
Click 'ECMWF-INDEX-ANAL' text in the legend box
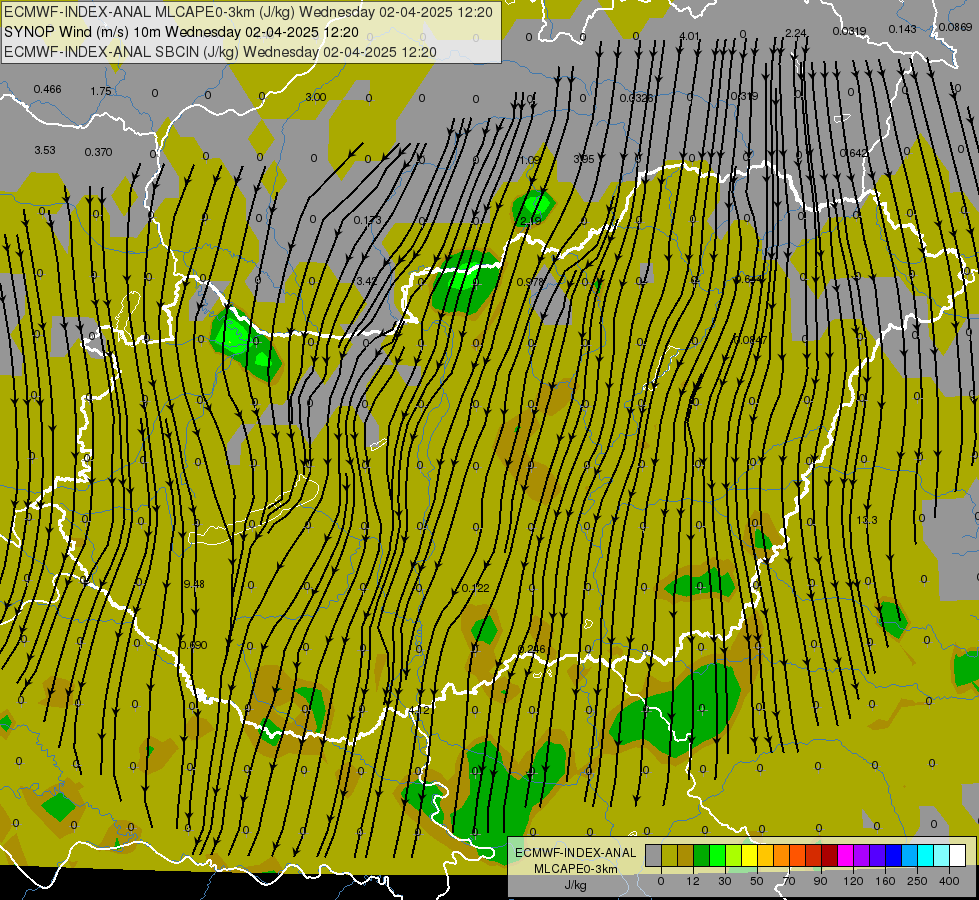coord(575,853)
